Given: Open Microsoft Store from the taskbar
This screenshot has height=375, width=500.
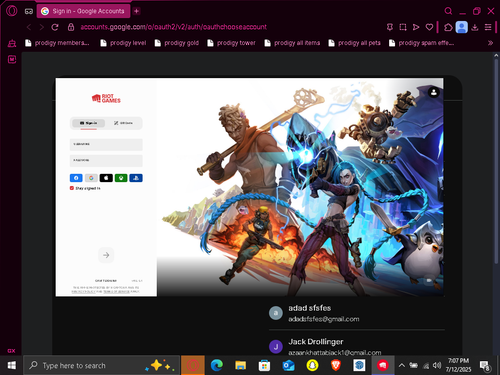Looking at the screenshot, I should (x=264, y=365).
